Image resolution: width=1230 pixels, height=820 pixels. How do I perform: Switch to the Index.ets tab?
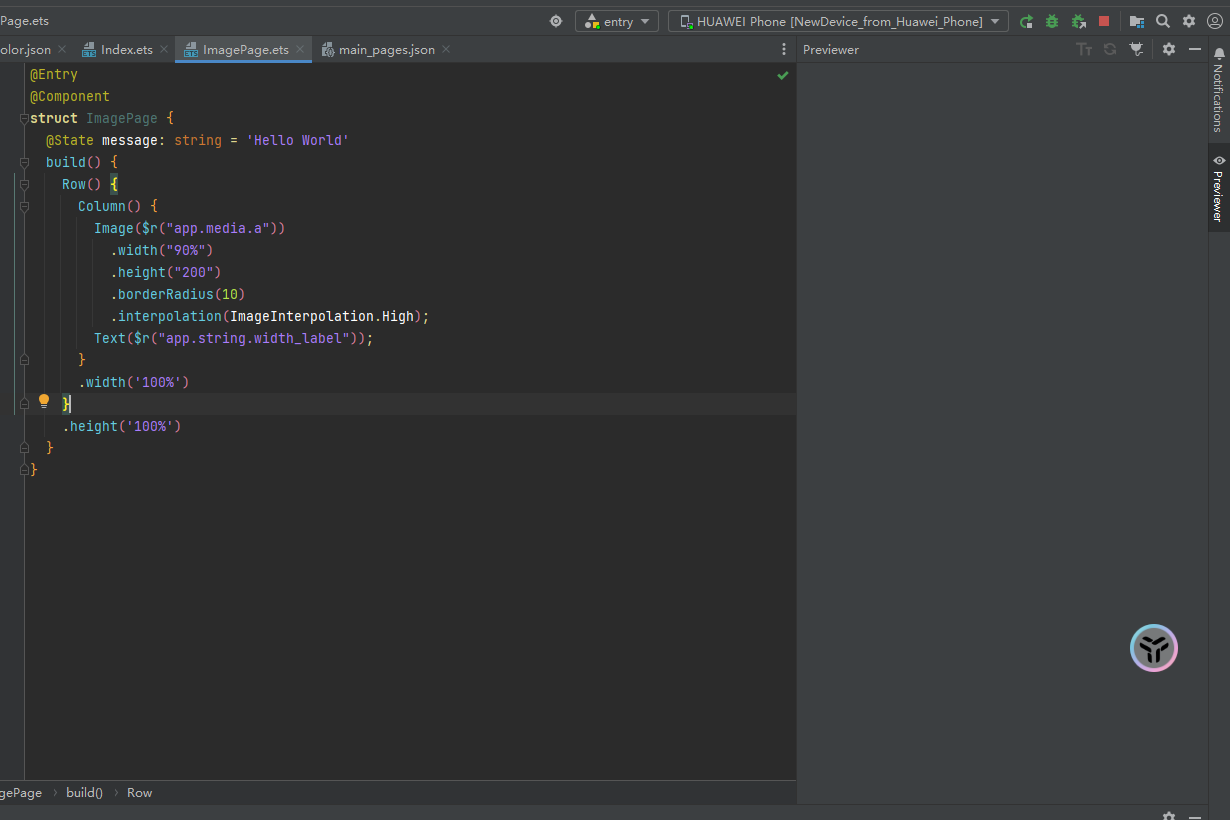coord(126,49)
